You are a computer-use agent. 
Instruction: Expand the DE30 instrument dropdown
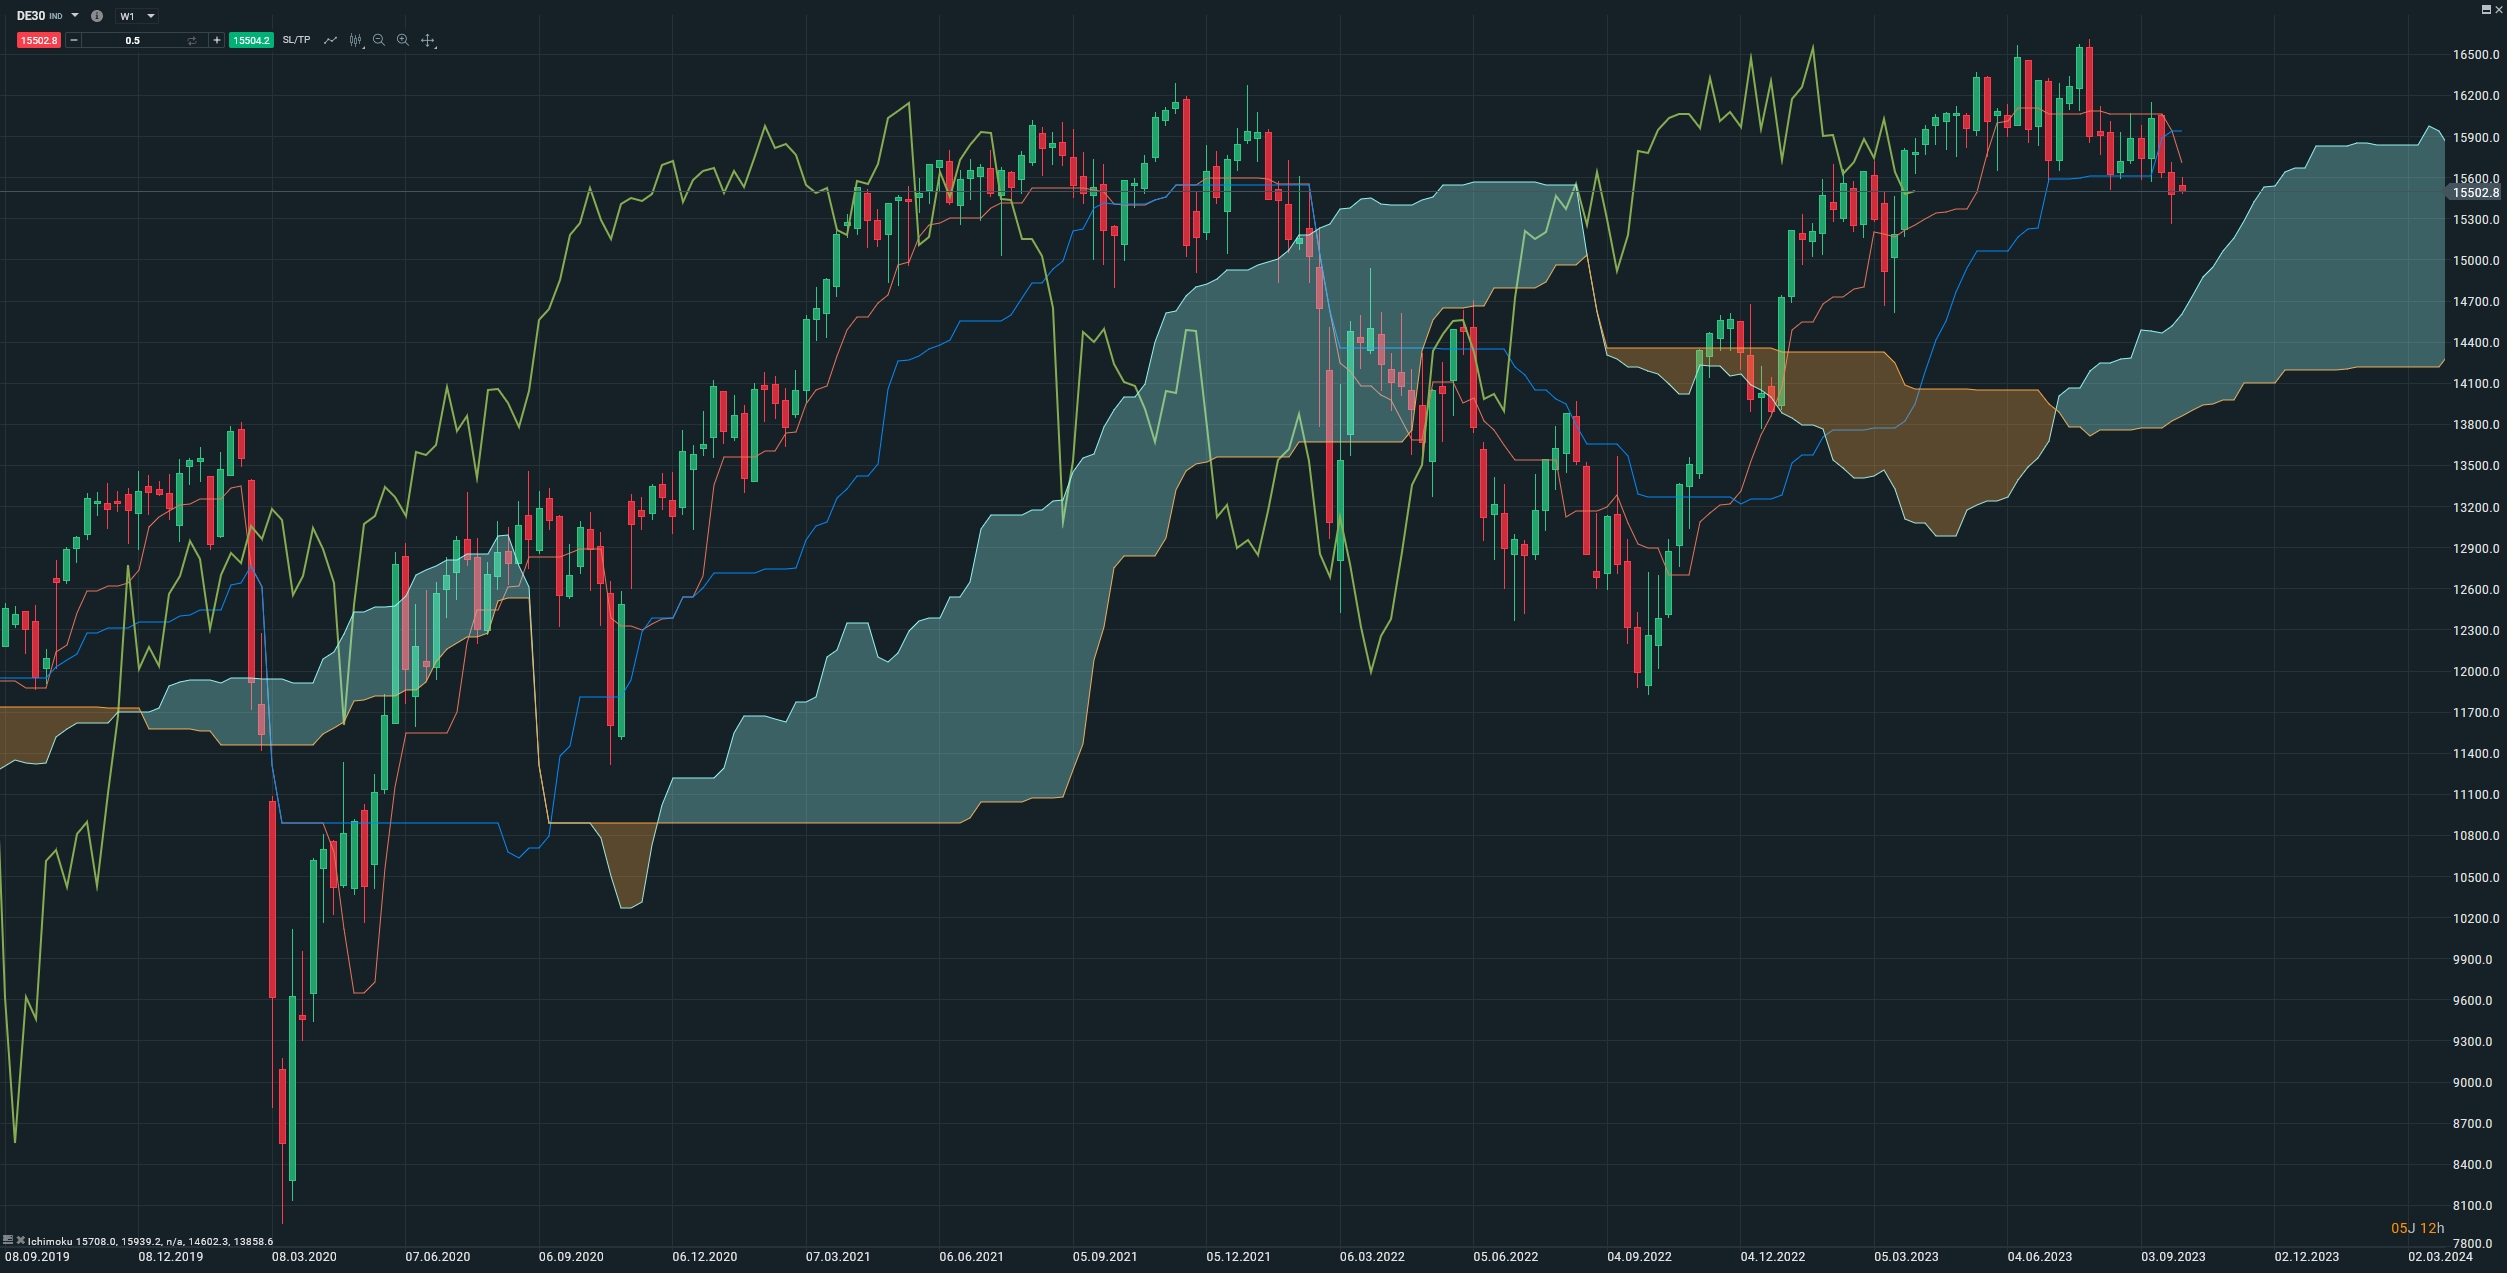tap(75, 16)
